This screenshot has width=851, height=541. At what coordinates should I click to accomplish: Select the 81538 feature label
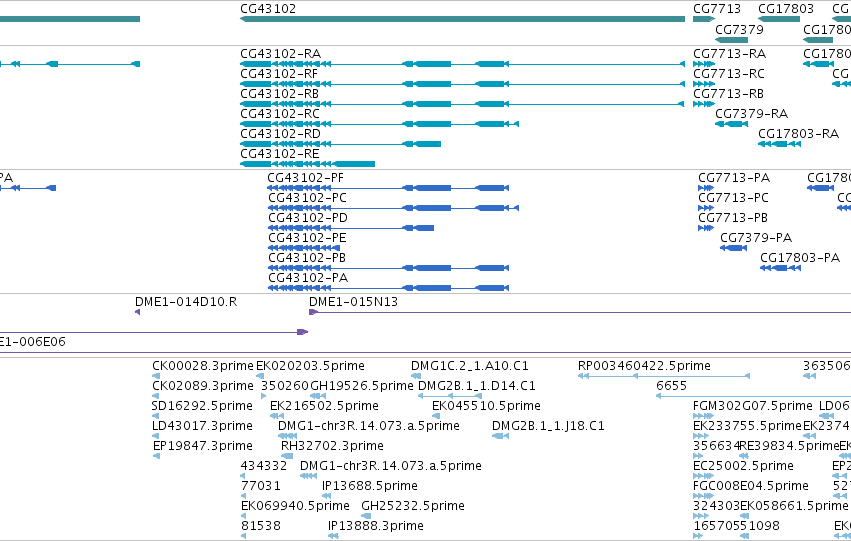(261, 527)
